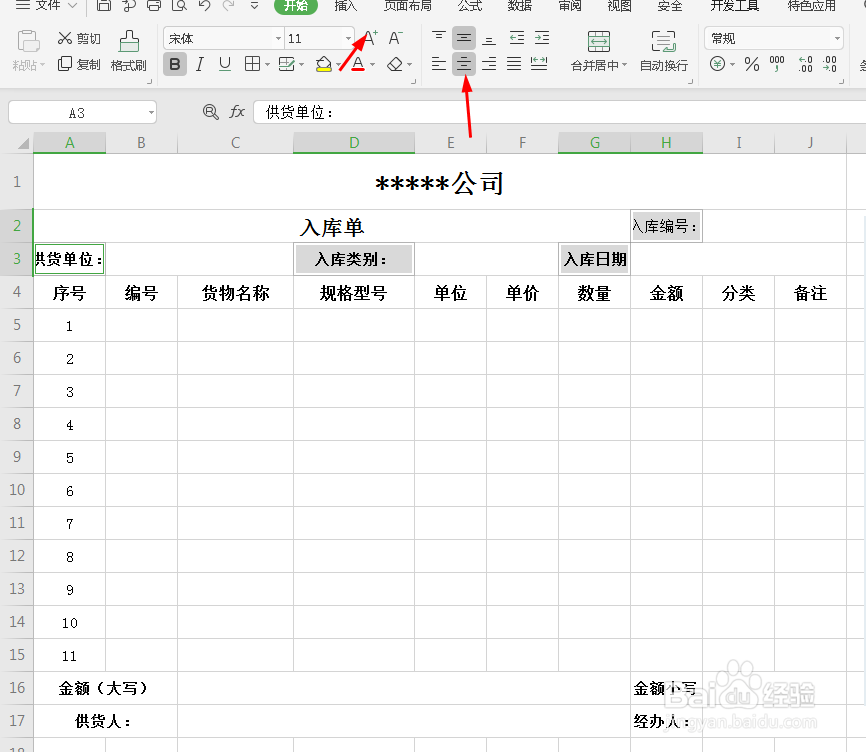
Task: Apply the Format Painter tool
Action: pos(127,52)
